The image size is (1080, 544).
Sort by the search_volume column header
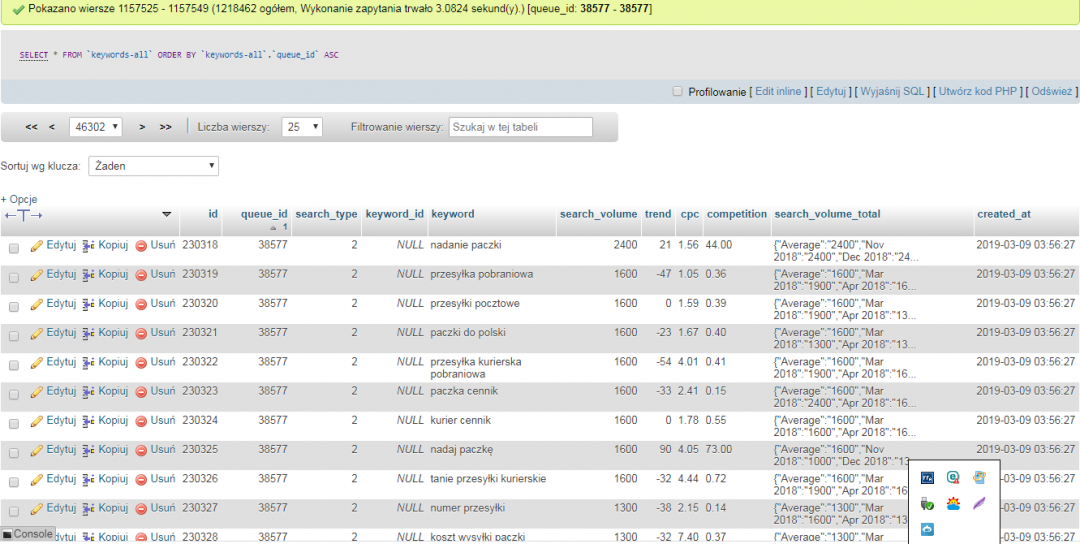(x=598, y=214)
